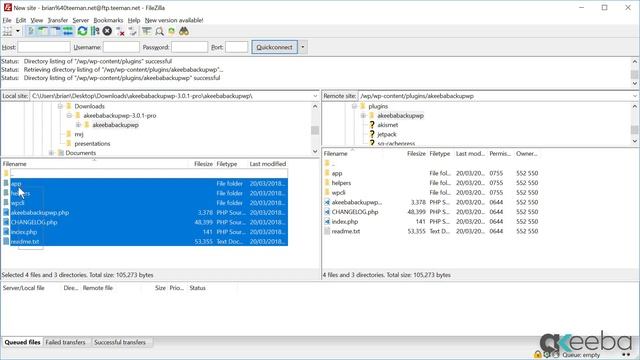640x360 pixels.
Task: Click remote readme.txt file icon
Action: pos(327,231)
